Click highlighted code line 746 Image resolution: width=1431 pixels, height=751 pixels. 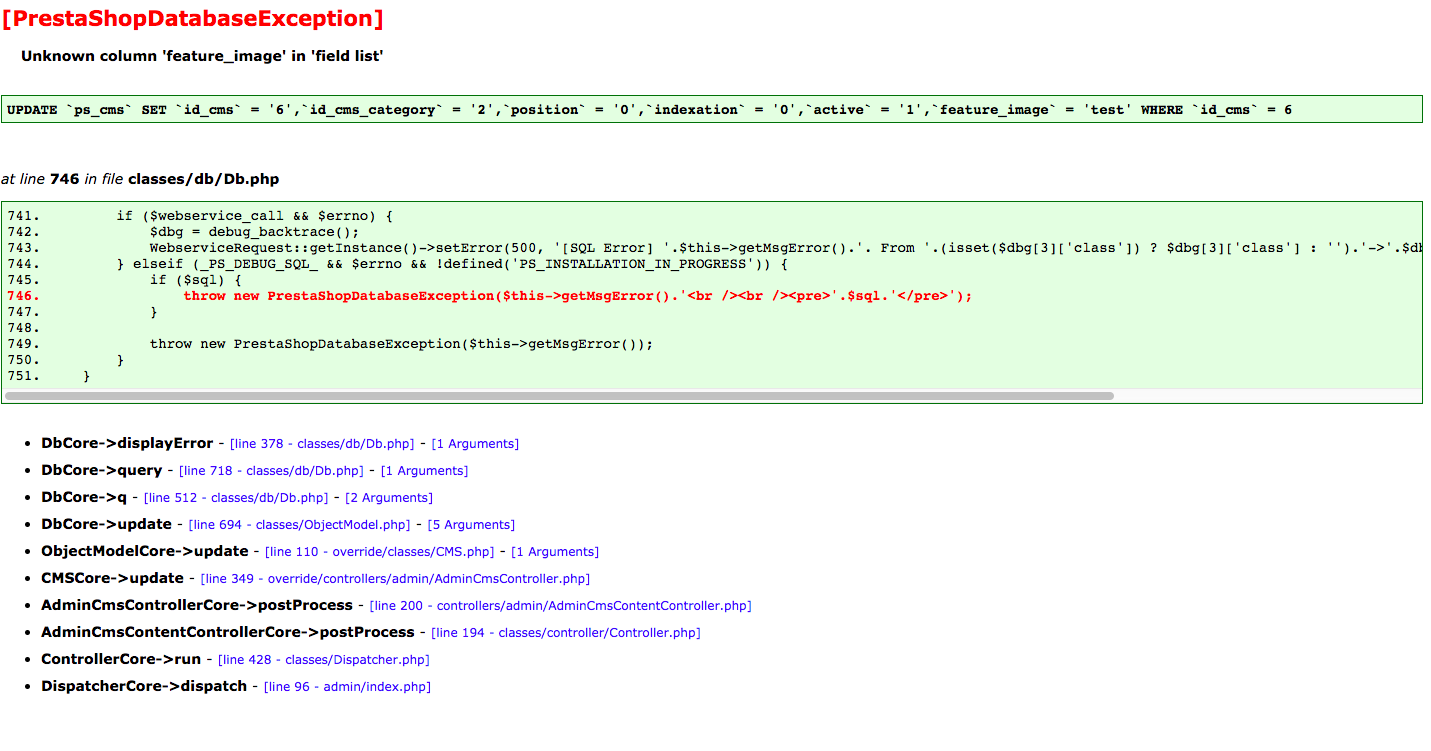(x=578, y=296)
